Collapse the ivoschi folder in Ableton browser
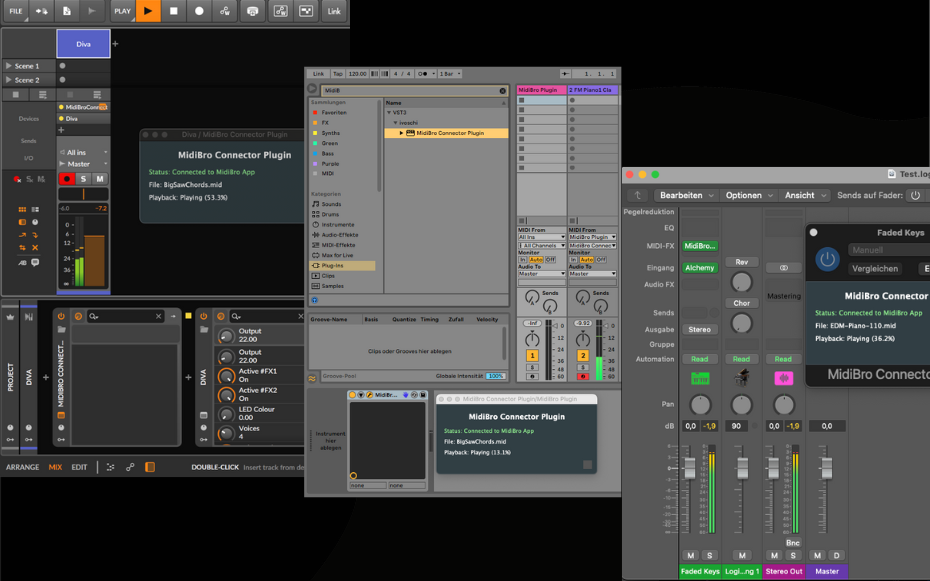Viewport: 930px width, 581px height. pyautogui.click(x=396, y=123)
